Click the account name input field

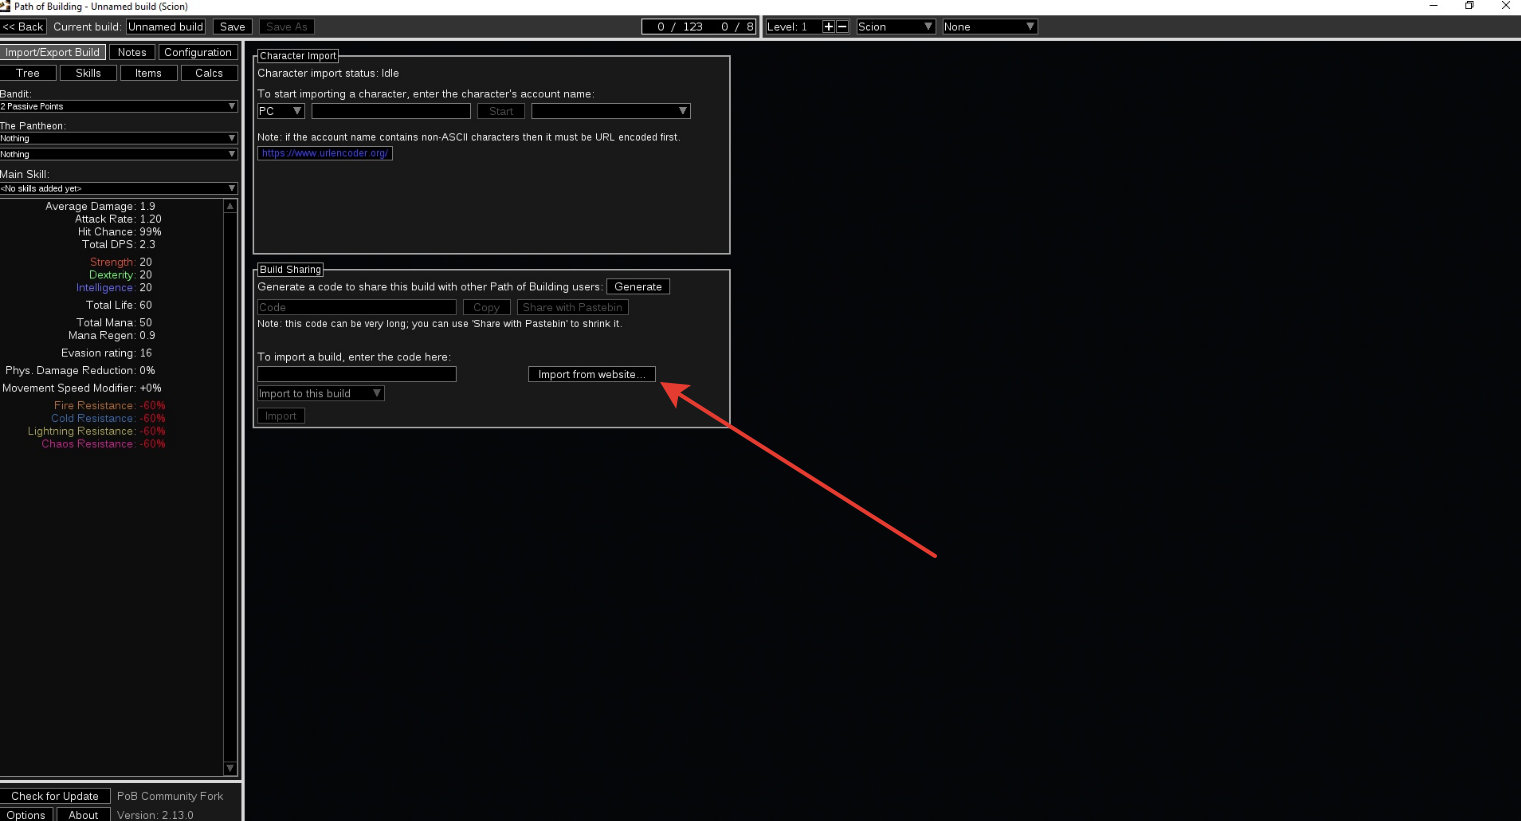(390, 111)
